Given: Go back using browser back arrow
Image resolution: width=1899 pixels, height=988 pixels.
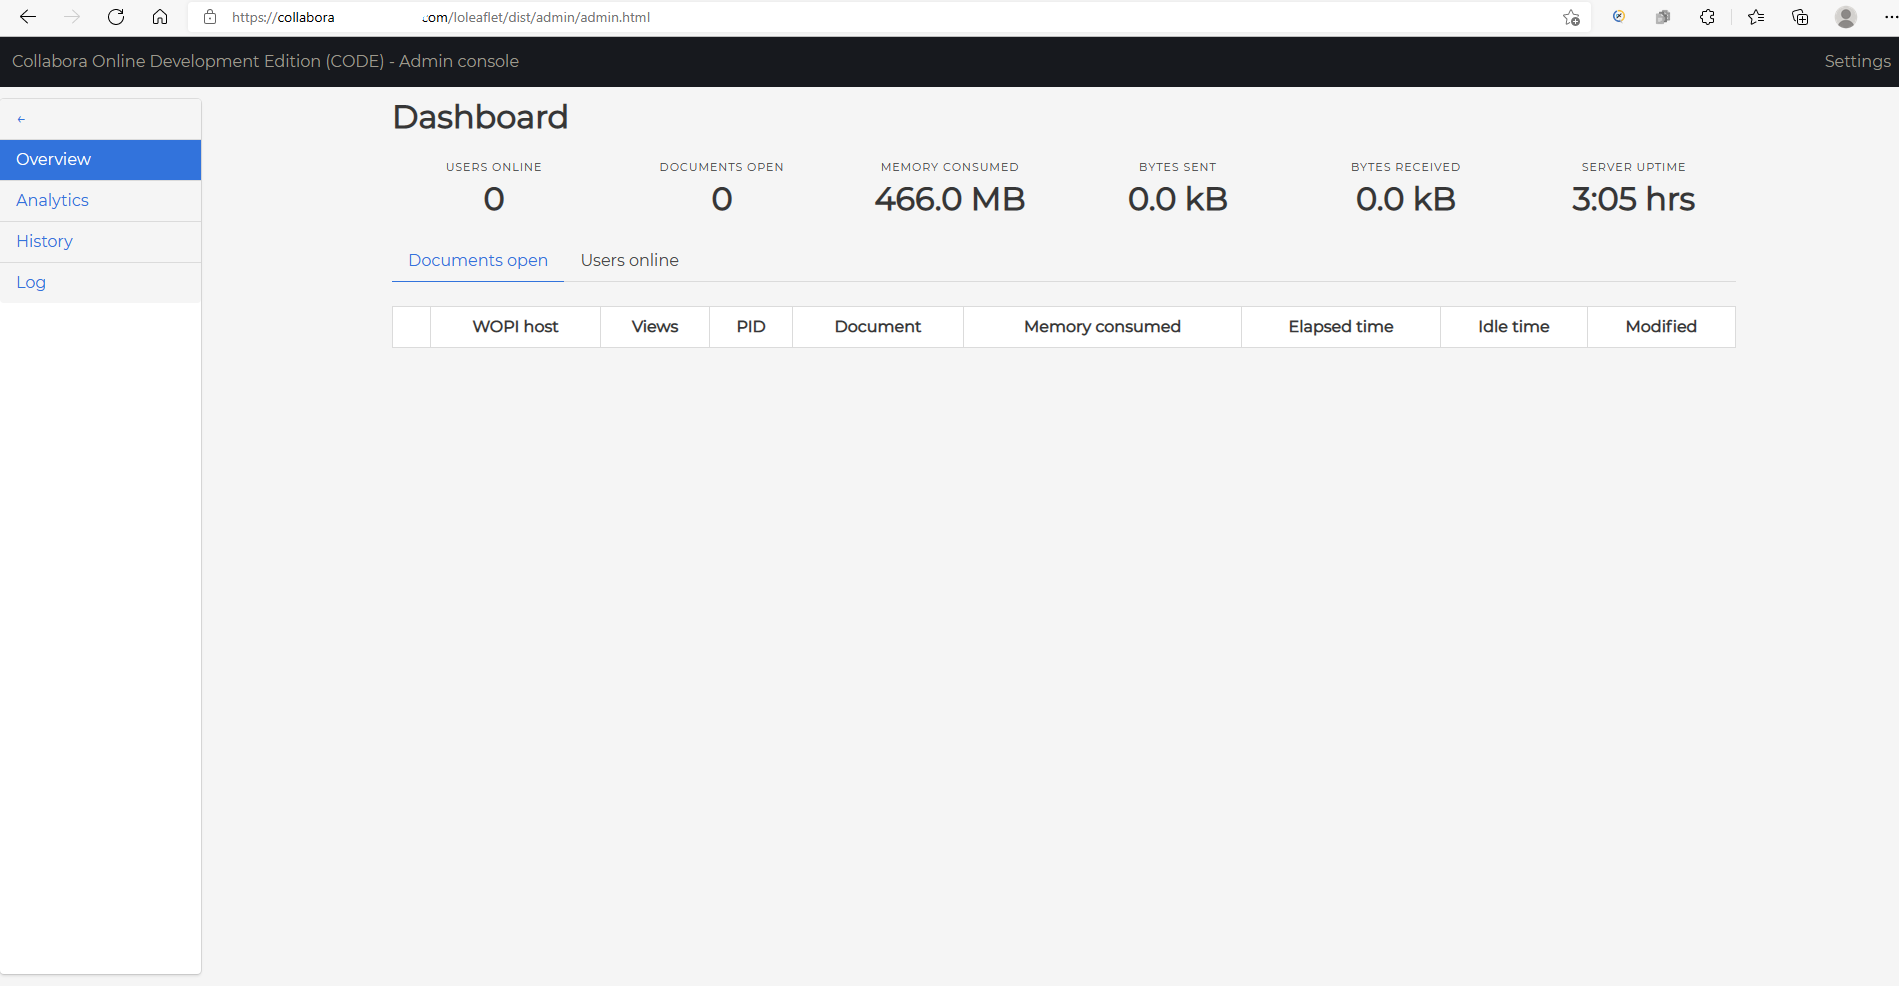Looking at the screenshot, I should pyautogui.click(x=28, y=17).
